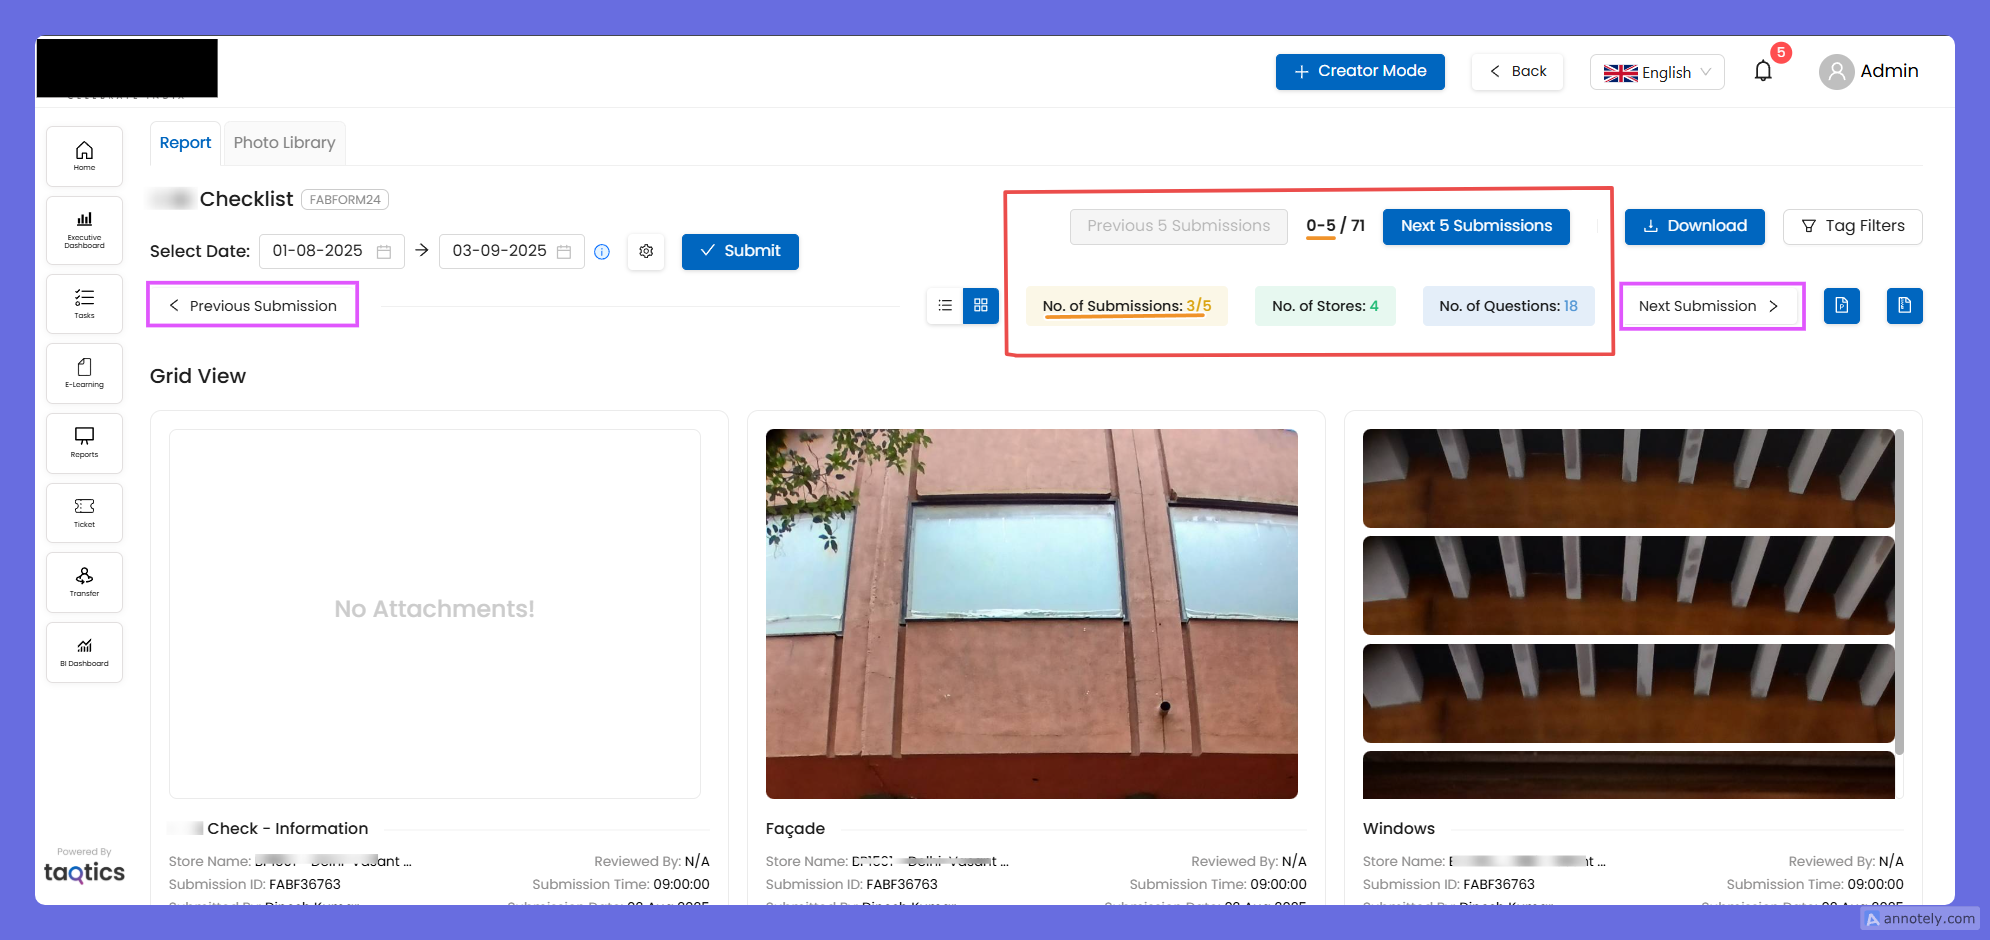Viewport: 1990px width, 940px height.
Task: Open the settings gear next to date
Action: tap(646, 251)
